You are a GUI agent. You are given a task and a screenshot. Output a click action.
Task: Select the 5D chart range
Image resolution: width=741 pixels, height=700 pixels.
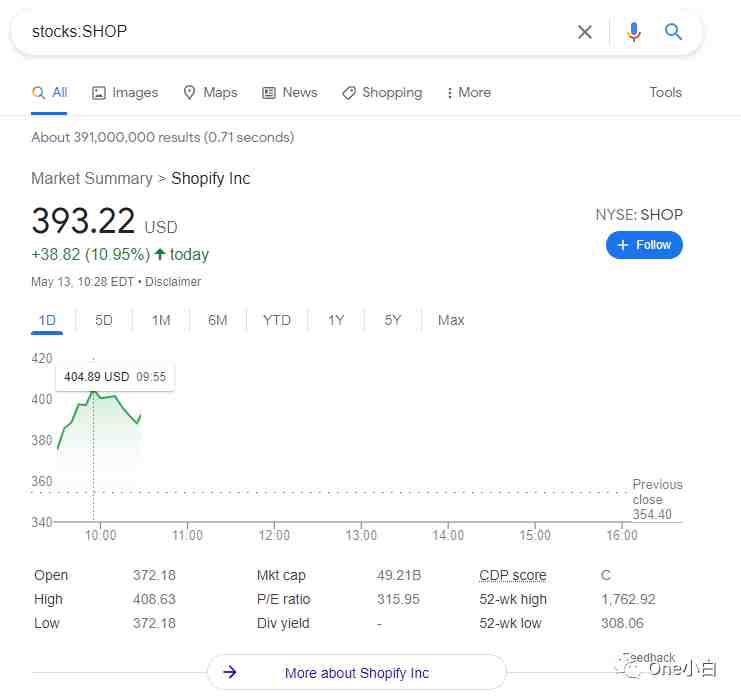tap(103, 320)
